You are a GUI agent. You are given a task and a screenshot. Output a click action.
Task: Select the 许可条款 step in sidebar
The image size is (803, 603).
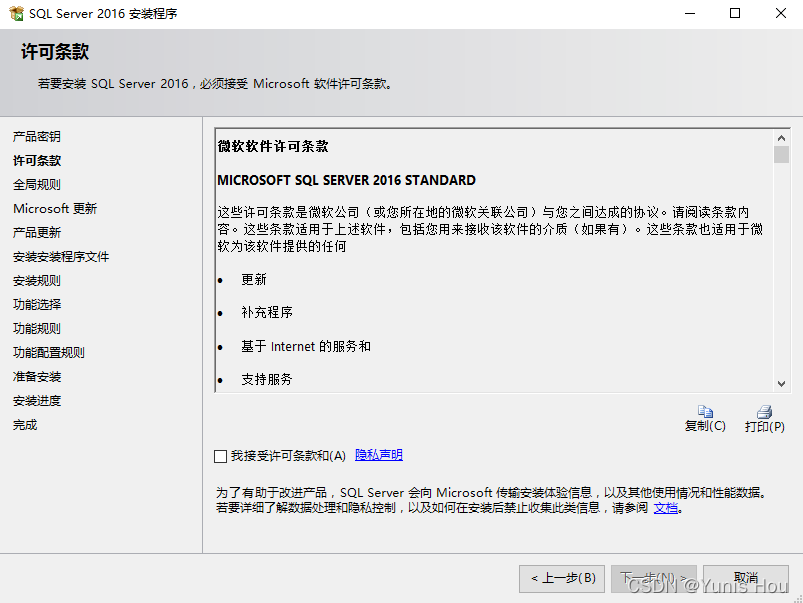click(37, 160)
